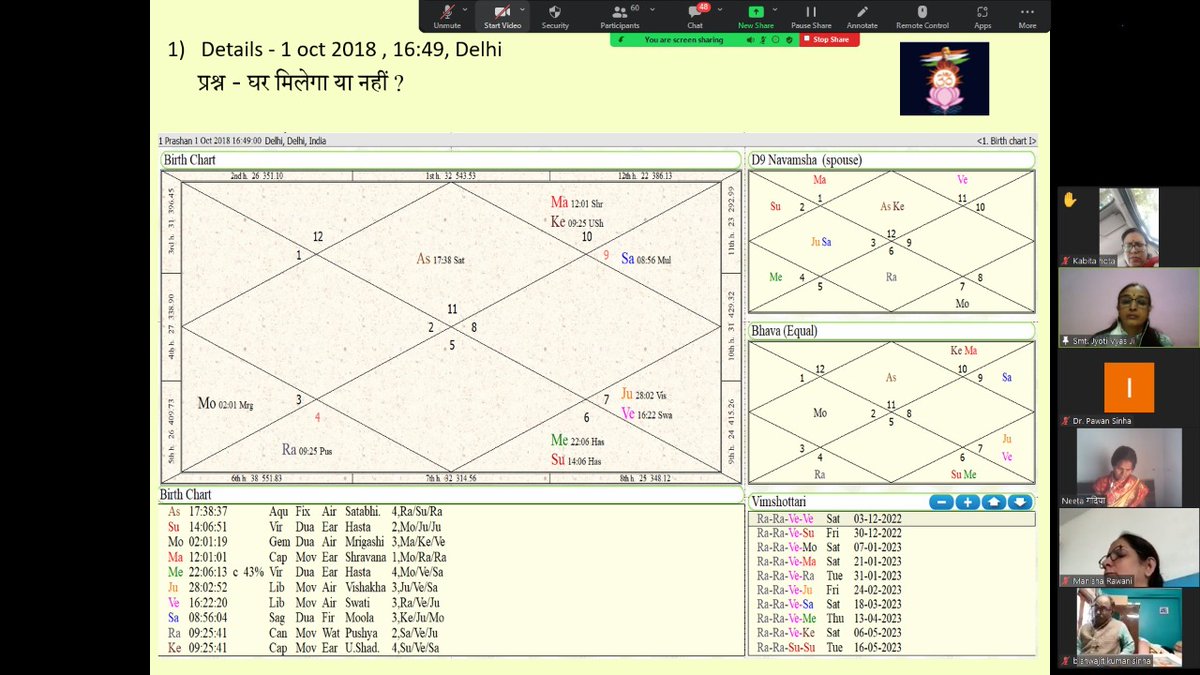Click the red Stop Share button
The image size is (1200, 675).
coord(829,39)
